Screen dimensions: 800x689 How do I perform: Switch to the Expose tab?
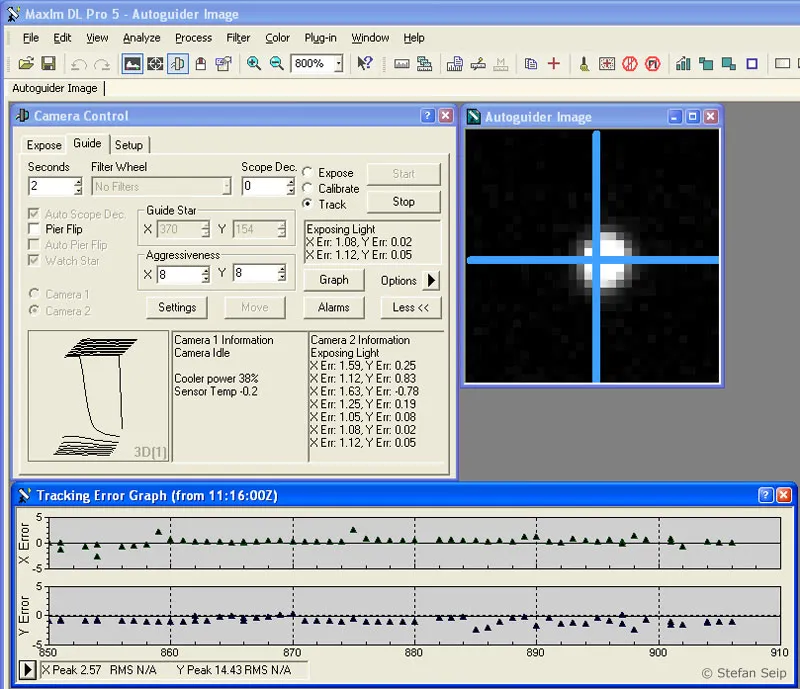[44, 145]
